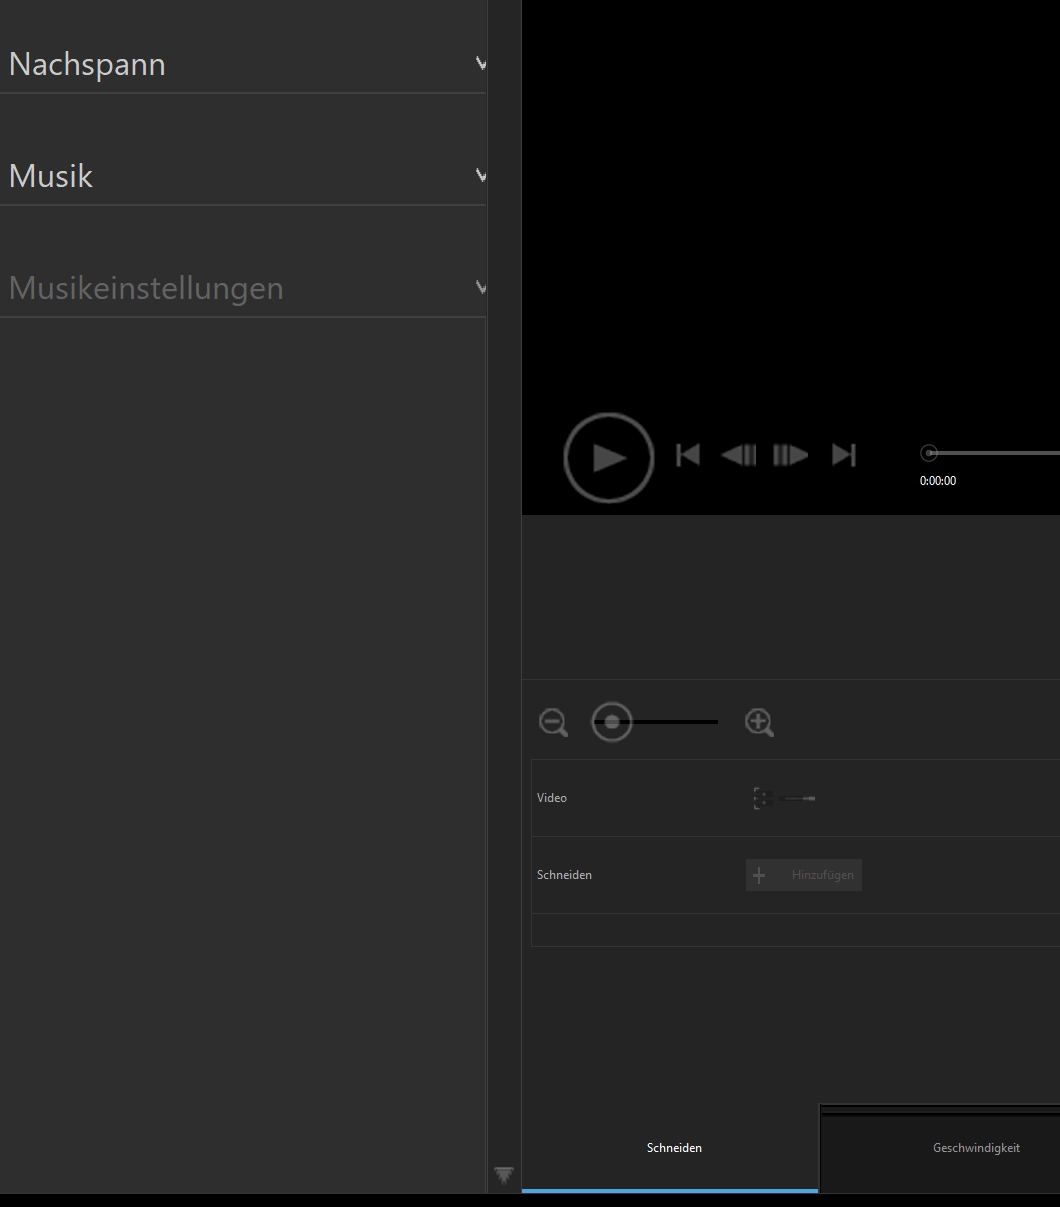Expand the Nachspann section

(x=481, y=64)
